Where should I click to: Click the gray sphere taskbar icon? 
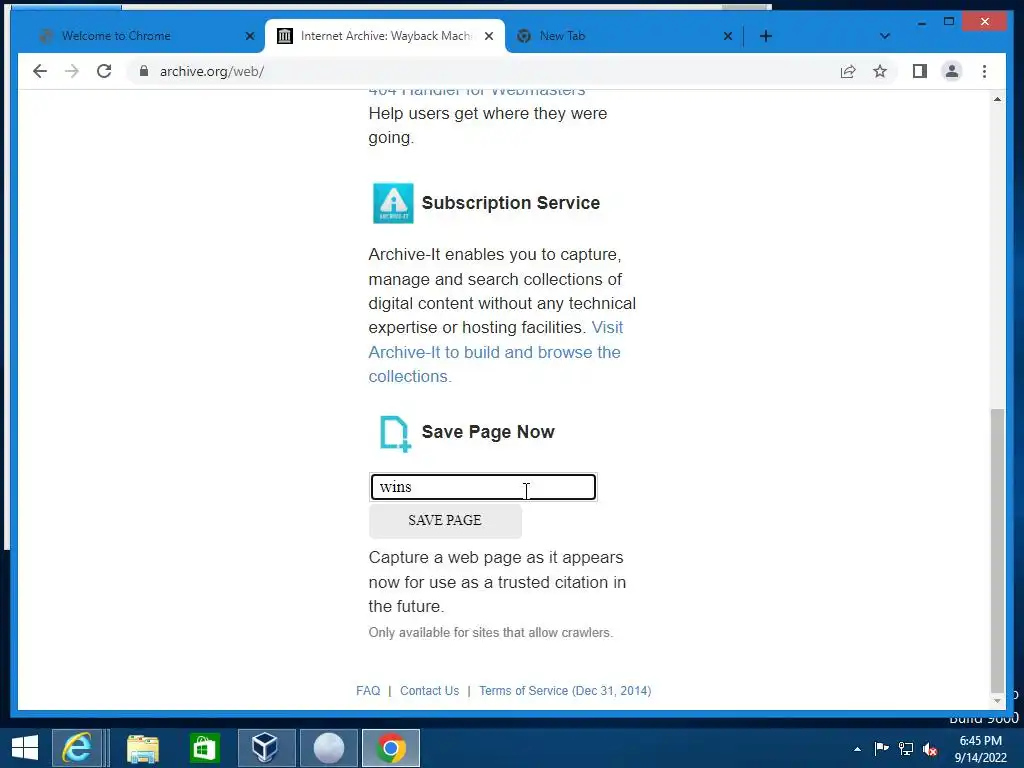coord(328,748)
